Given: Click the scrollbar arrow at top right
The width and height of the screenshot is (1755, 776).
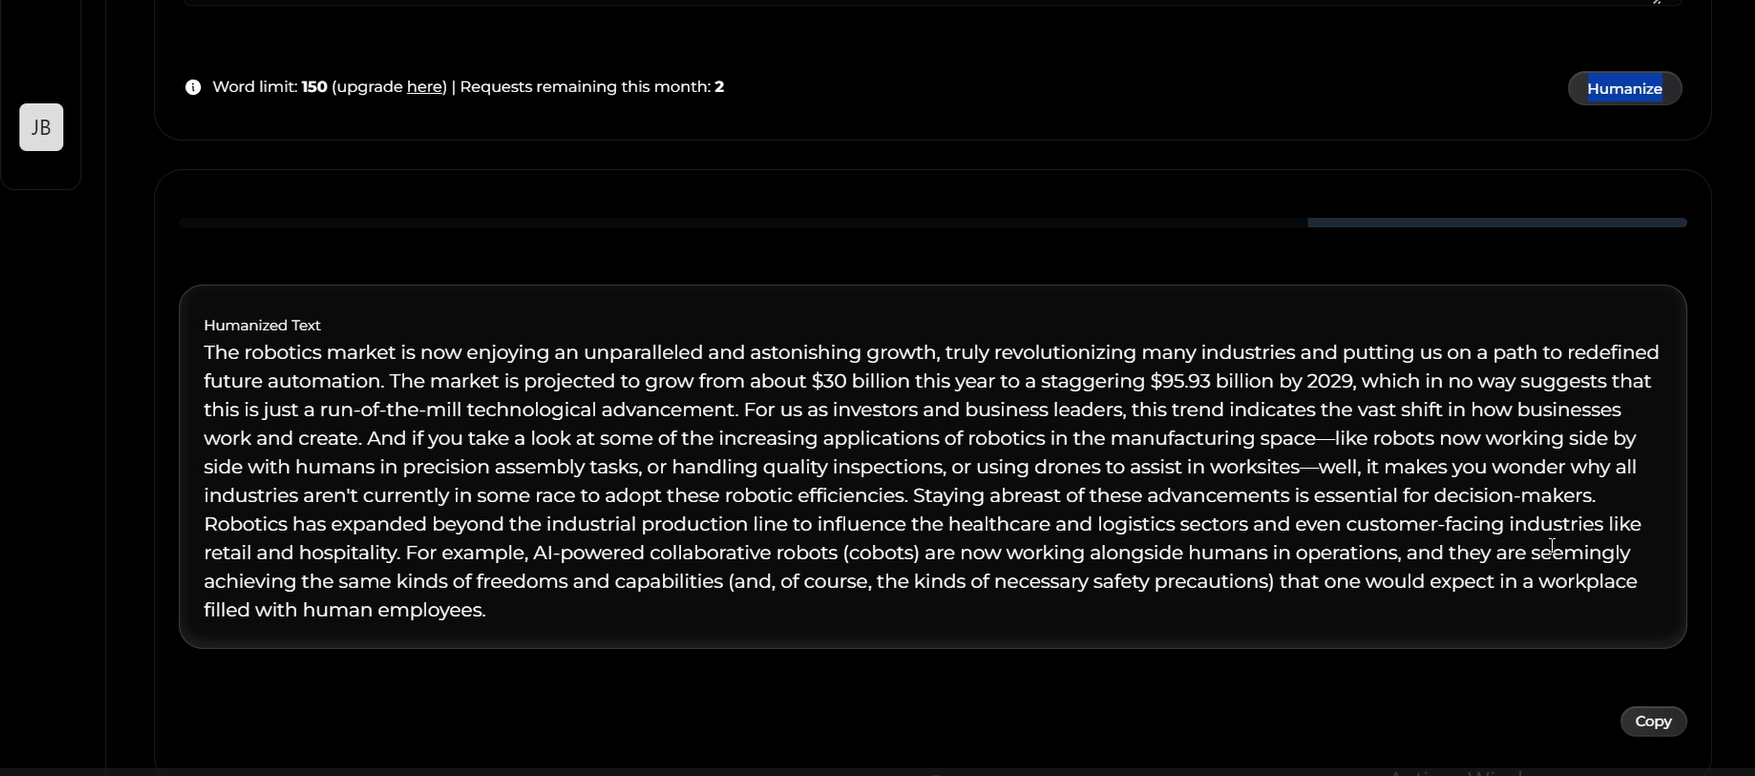Looking at the screenshot, I should coord(1656,5).
